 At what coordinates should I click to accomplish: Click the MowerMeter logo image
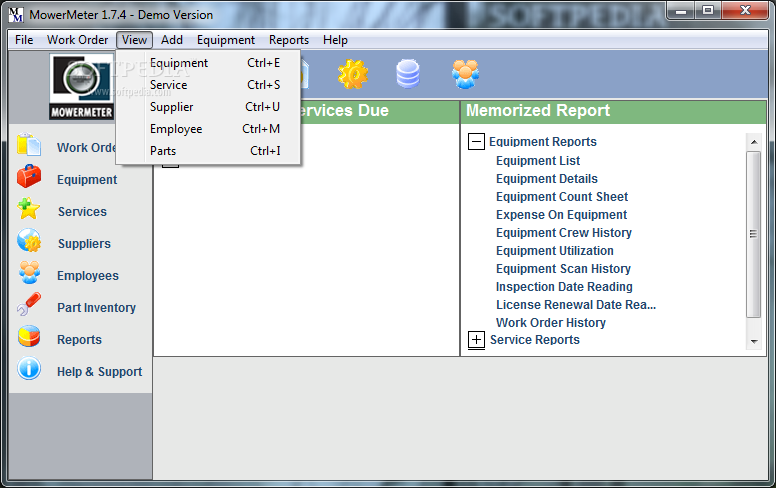point(82,87)
